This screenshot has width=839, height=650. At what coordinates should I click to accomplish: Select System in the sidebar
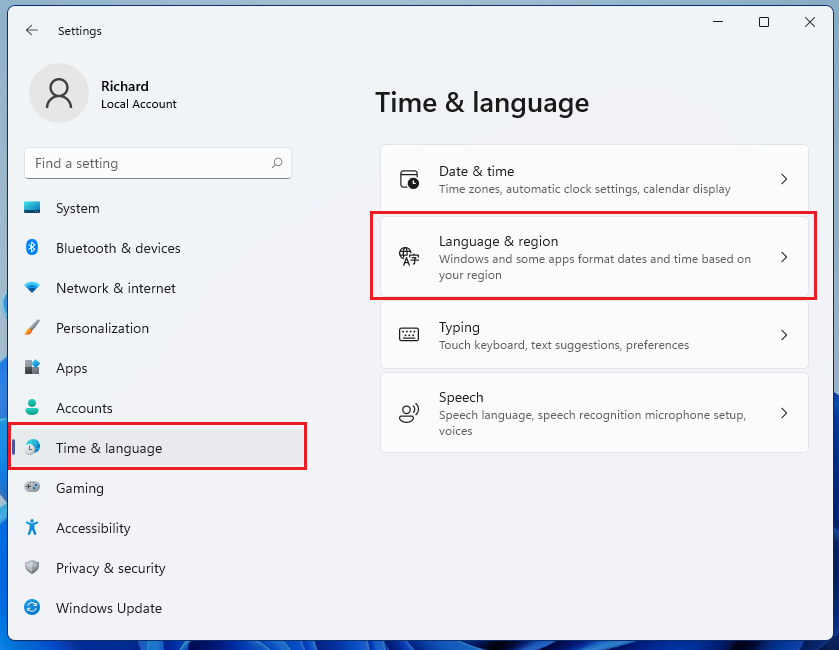77,208
